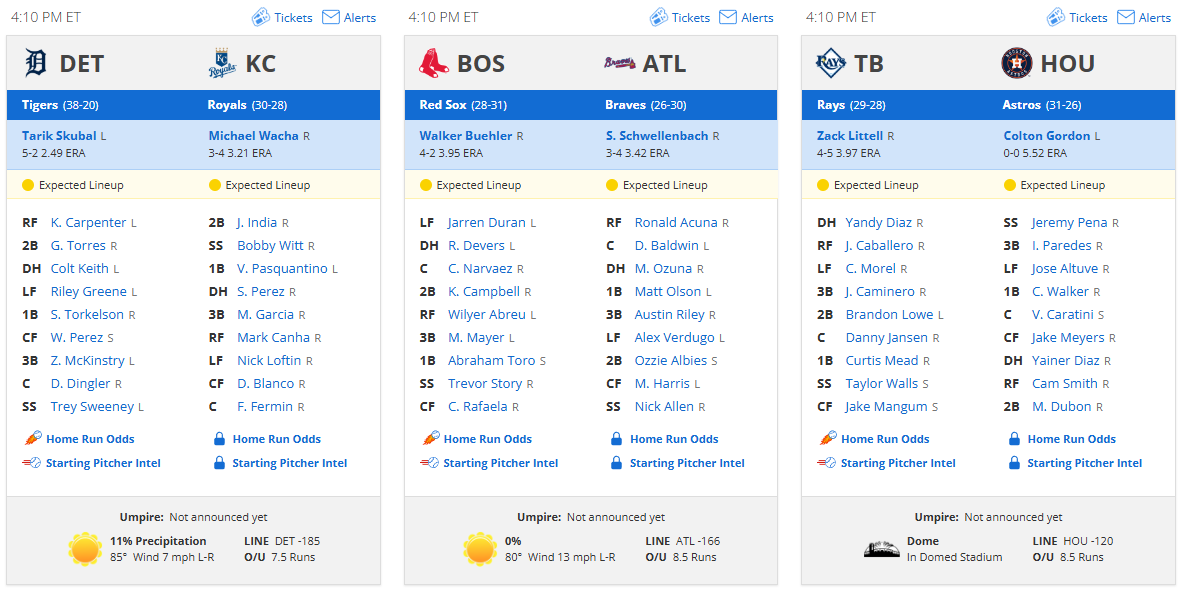Screen dimensions: 1184x592
Task: Click Tickets link above BOS-ATL game
Action: [x=691, y=17]
